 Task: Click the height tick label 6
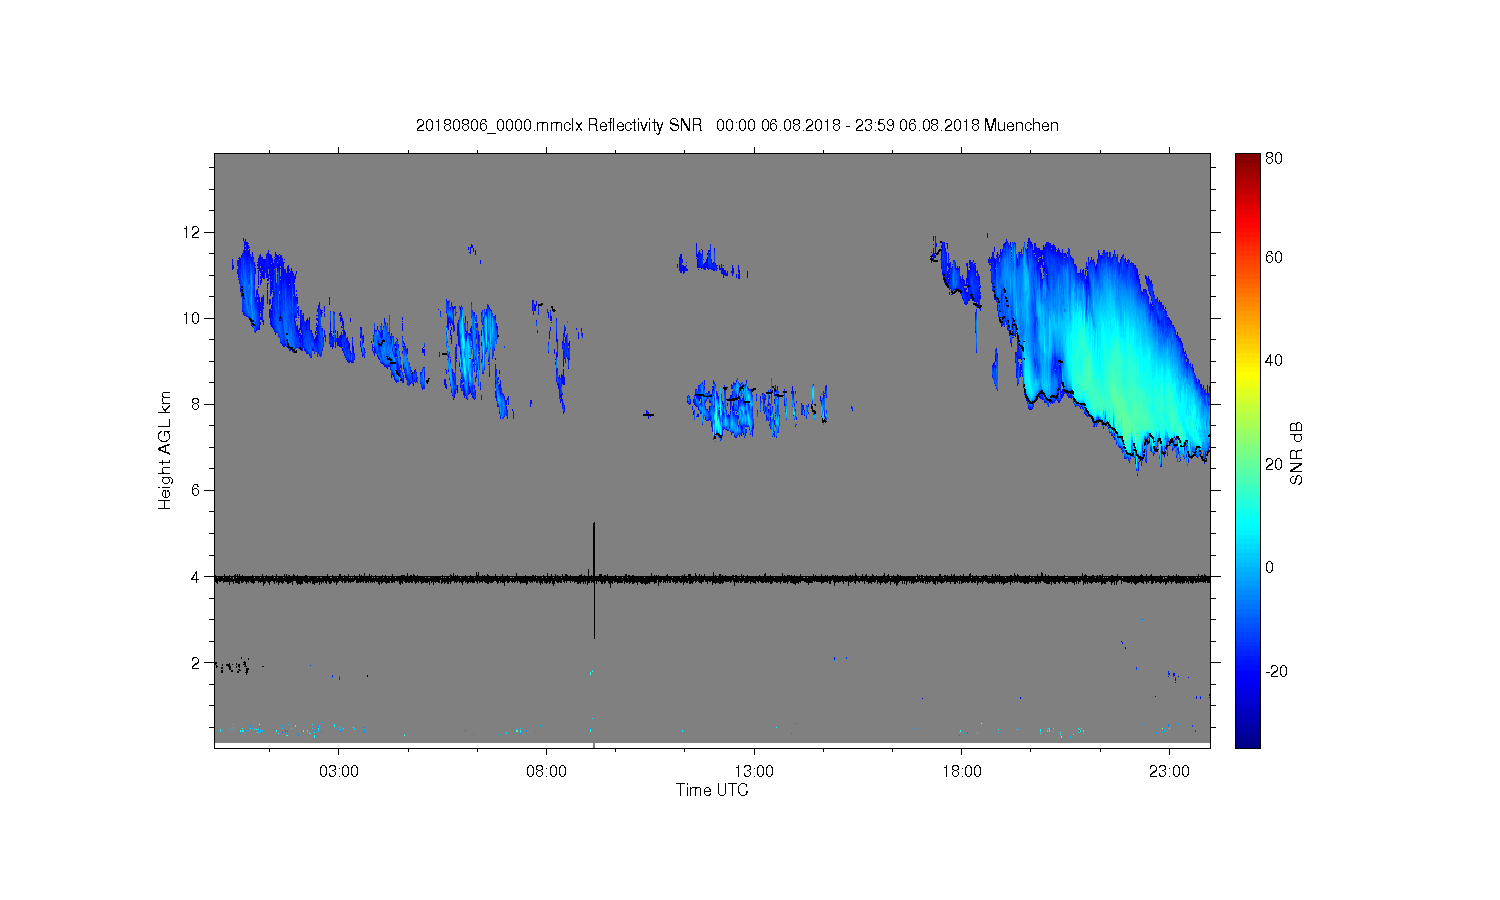pos(196,490)
